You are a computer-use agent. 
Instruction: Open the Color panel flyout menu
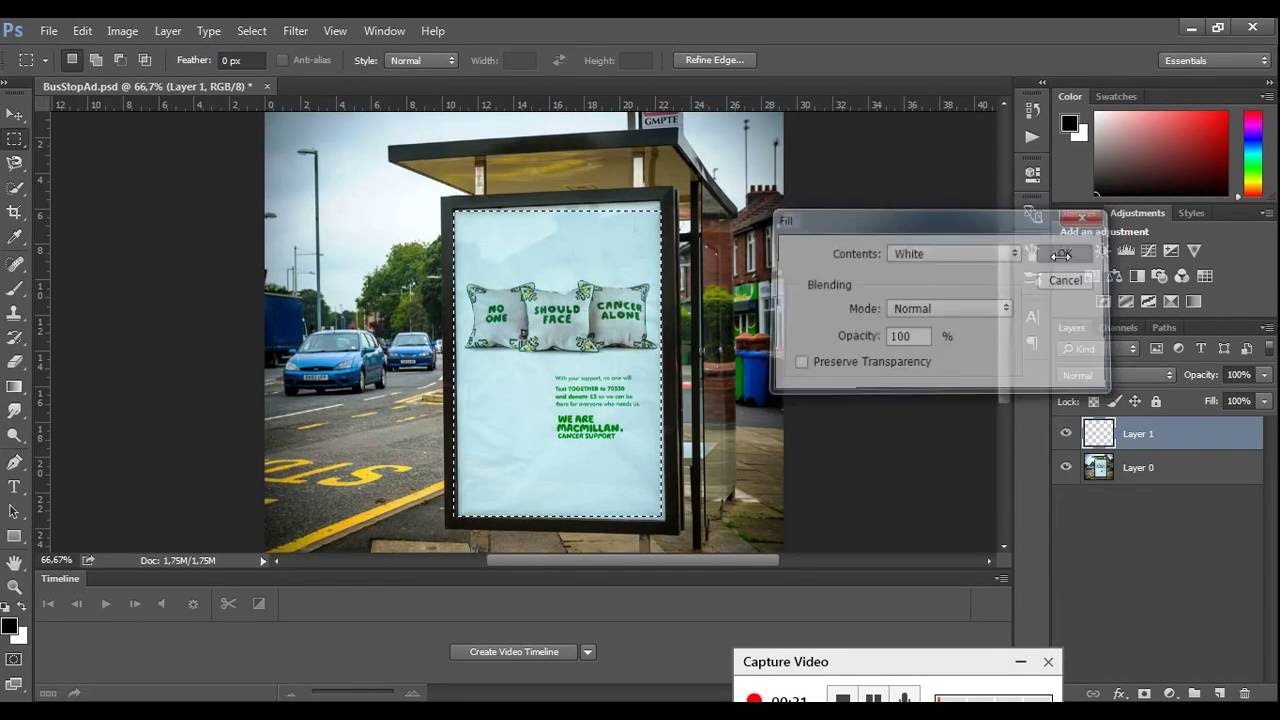[1267, 97]
